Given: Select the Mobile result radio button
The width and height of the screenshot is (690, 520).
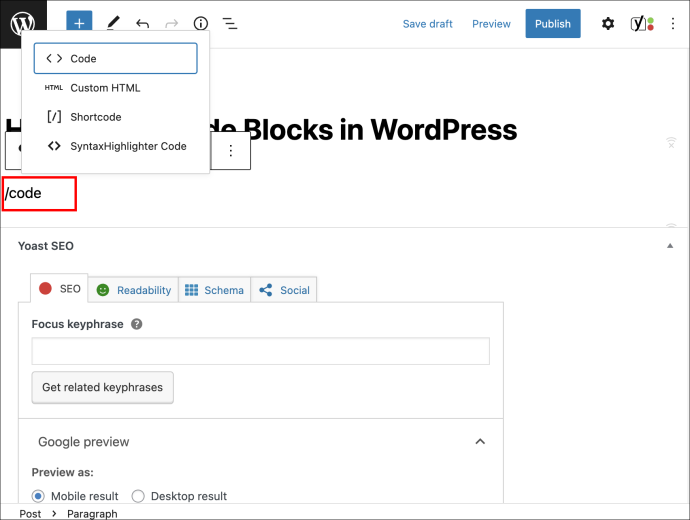Looking at the screenshot, I should (38, 496).
